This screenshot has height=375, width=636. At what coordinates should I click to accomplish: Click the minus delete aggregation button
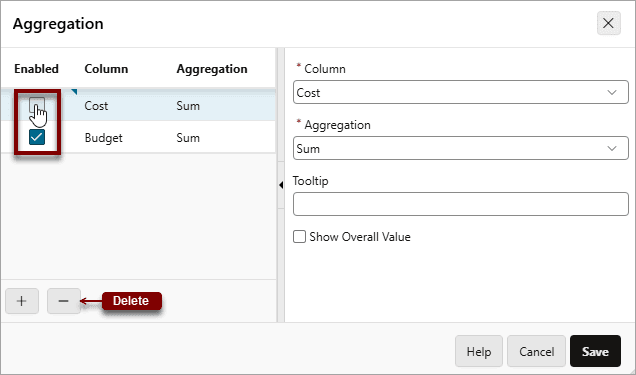(x=64, y=301)
